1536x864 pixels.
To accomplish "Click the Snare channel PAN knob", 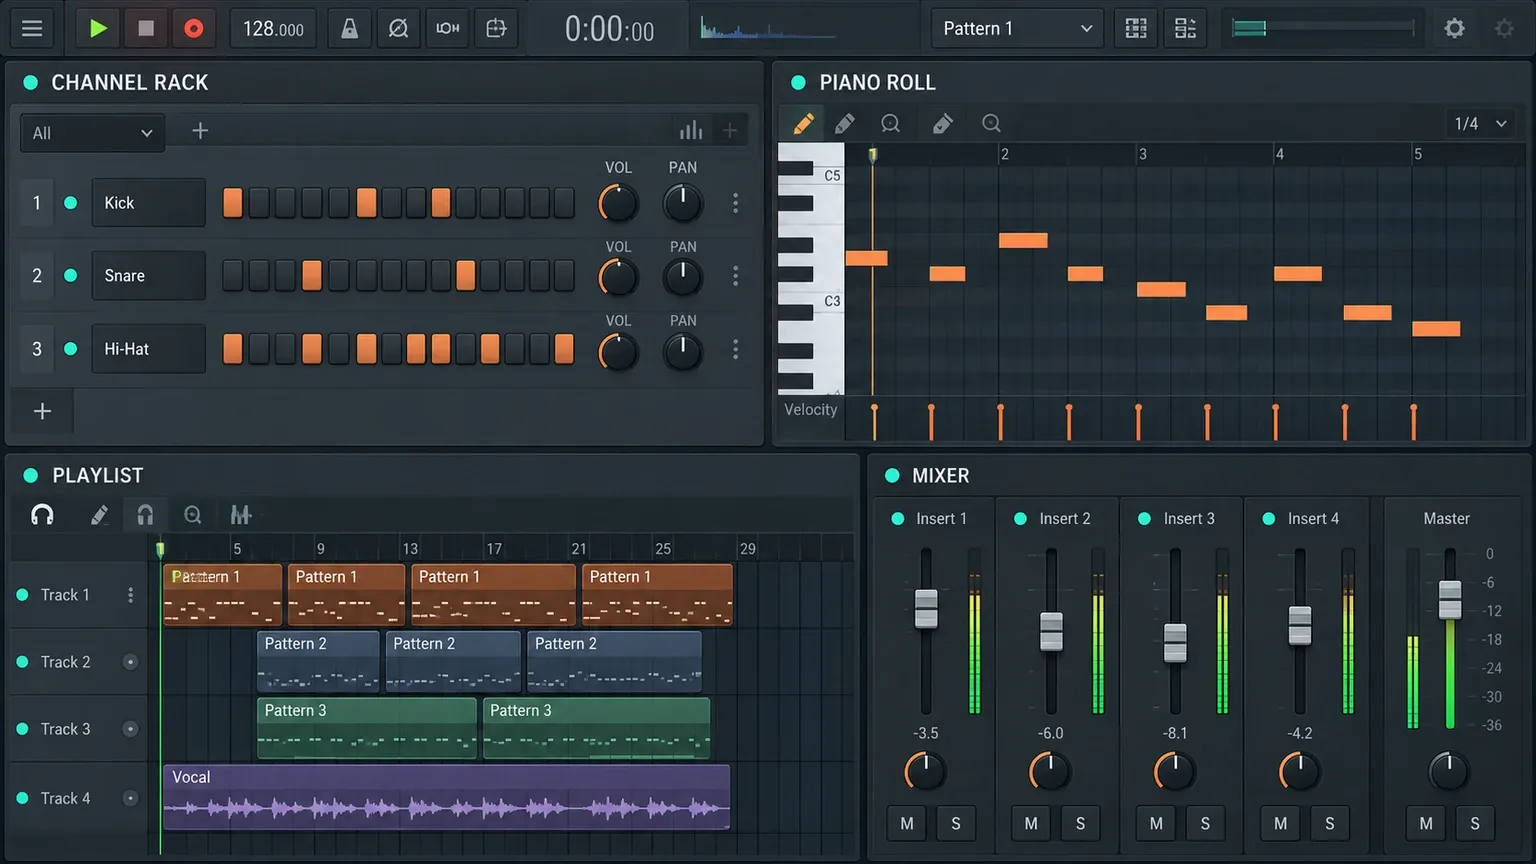I will click(683, 277).
